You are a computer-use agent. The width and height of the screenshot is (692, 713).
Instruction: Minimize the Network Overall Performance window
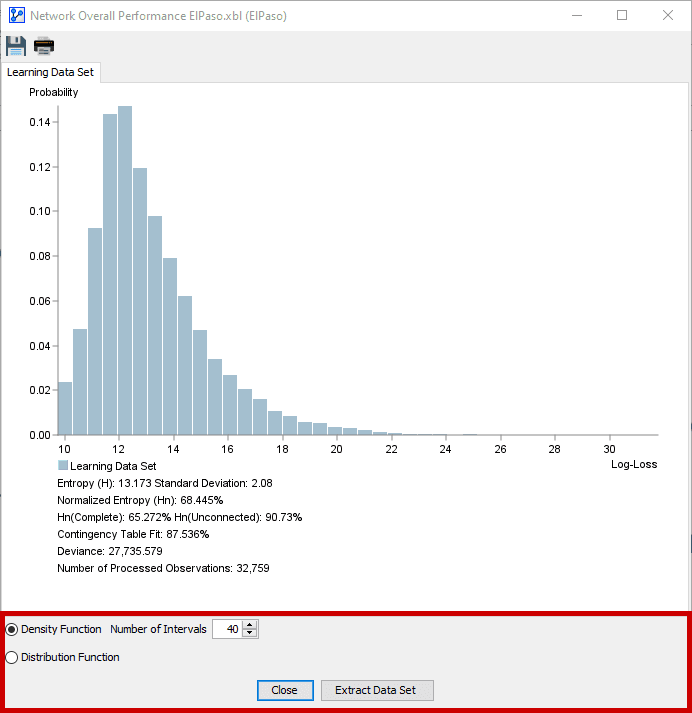tap(577, 15)
